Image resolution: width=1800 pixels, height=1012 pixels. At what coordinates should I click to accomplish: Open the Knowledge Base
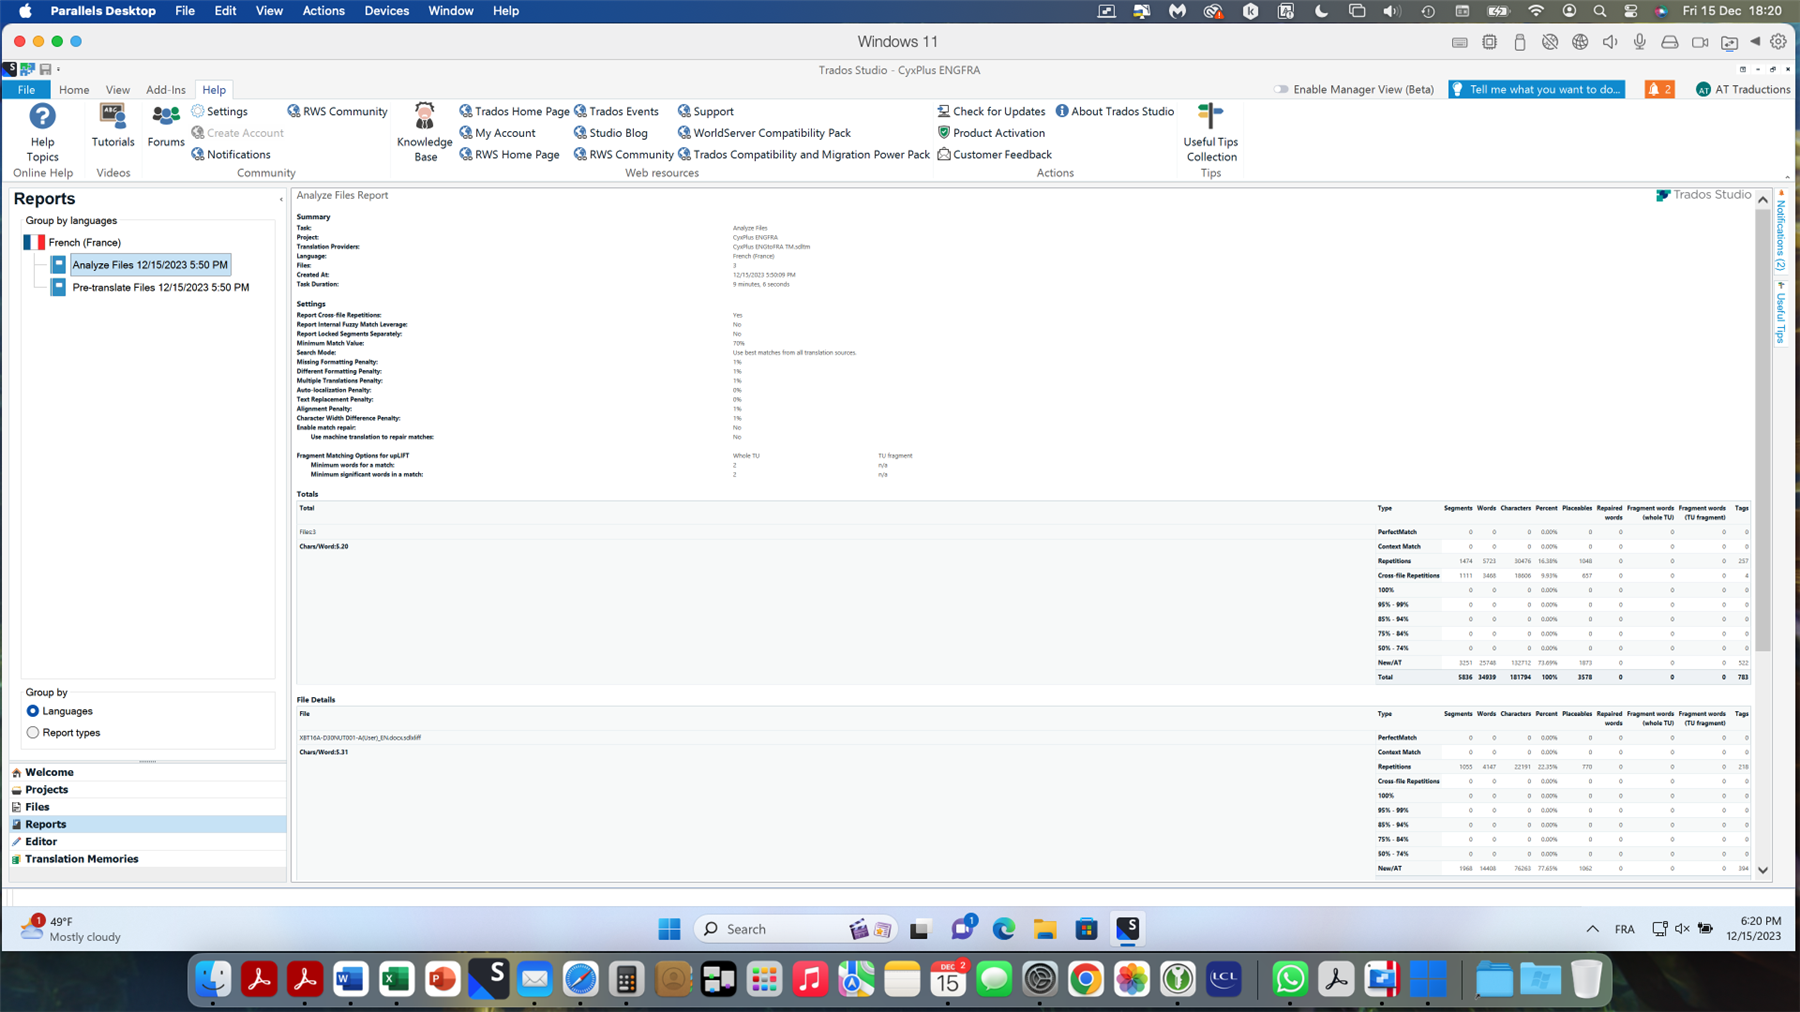point(425,132)
